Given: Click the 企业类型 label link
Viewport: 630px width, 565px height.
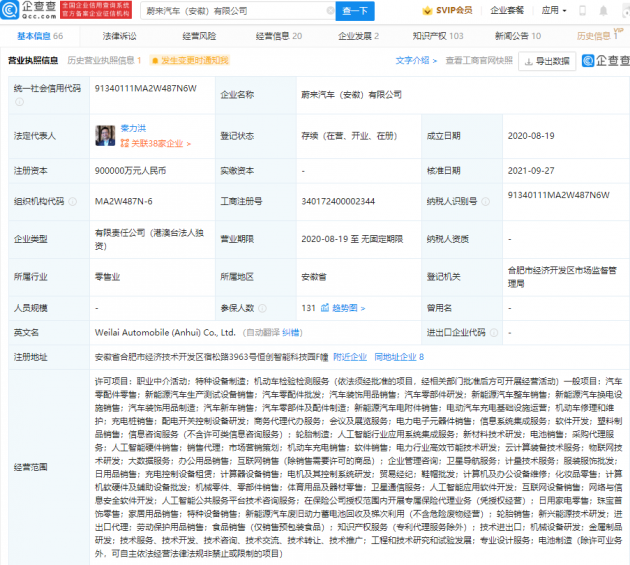Looking at the screenshot, I should 31,239.
